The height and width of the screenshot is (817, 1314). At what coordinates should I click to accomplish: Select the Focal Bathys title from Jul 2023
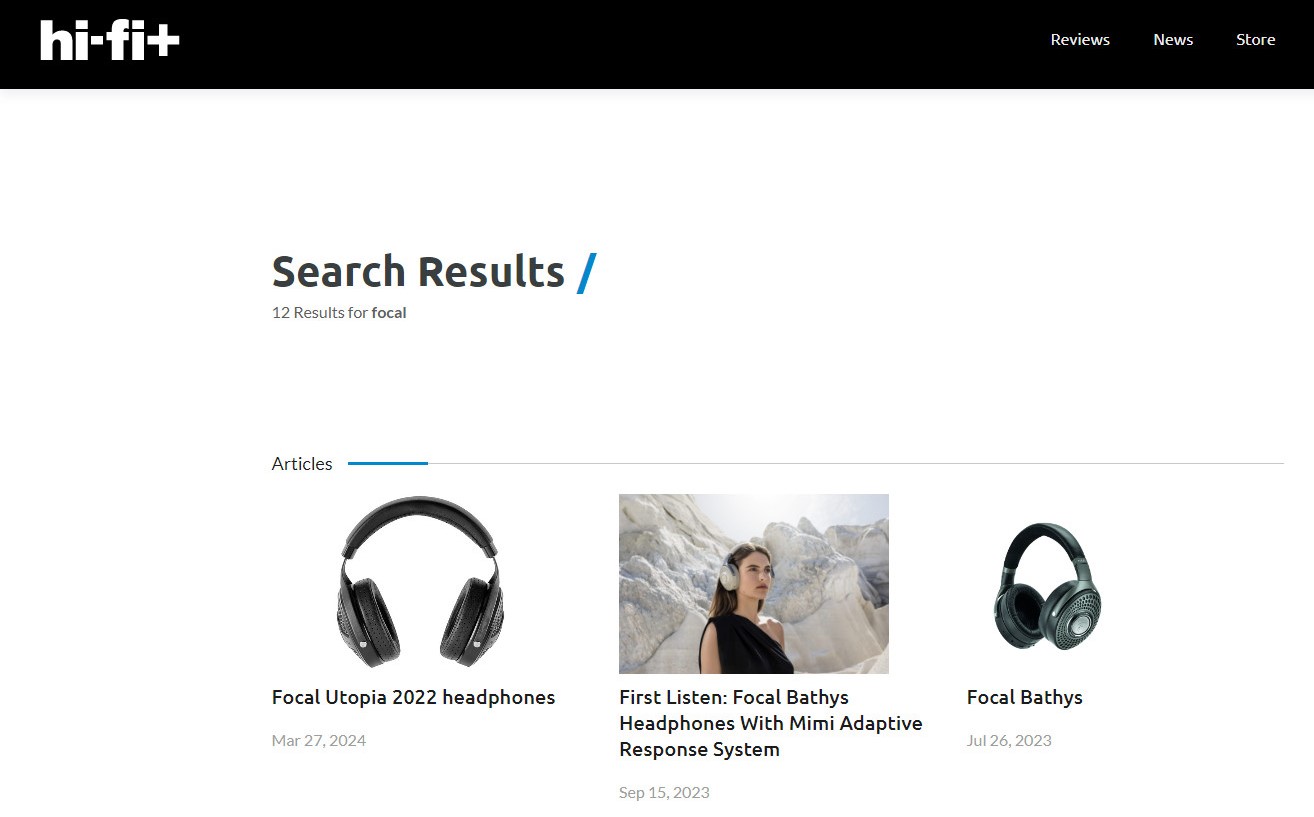pyautogui.click(x=1025, y=697)
